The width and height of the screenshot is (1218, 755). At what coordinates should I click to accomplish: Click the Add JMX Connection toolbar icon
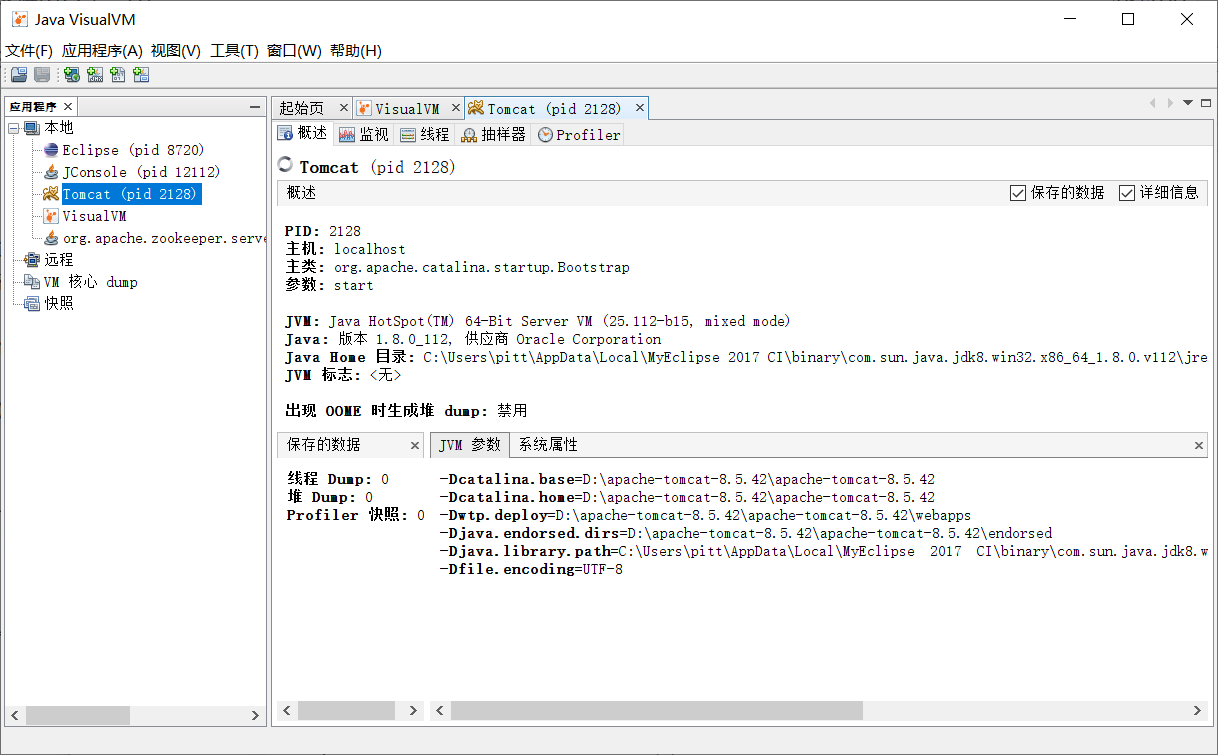pyautogui.click(x=94, y=74)
